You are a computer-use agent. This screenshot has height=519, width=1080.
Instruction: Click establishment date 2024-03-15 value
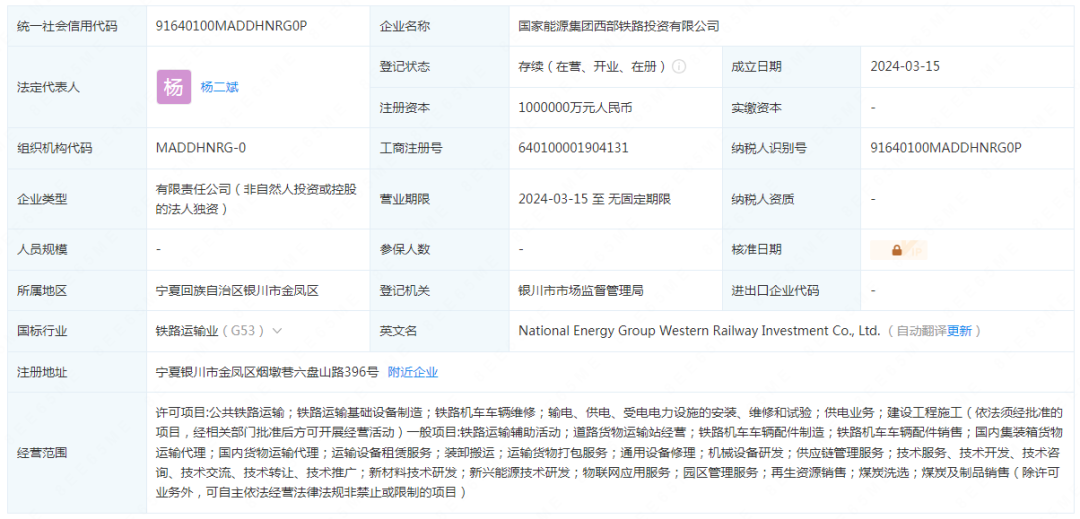905,67
